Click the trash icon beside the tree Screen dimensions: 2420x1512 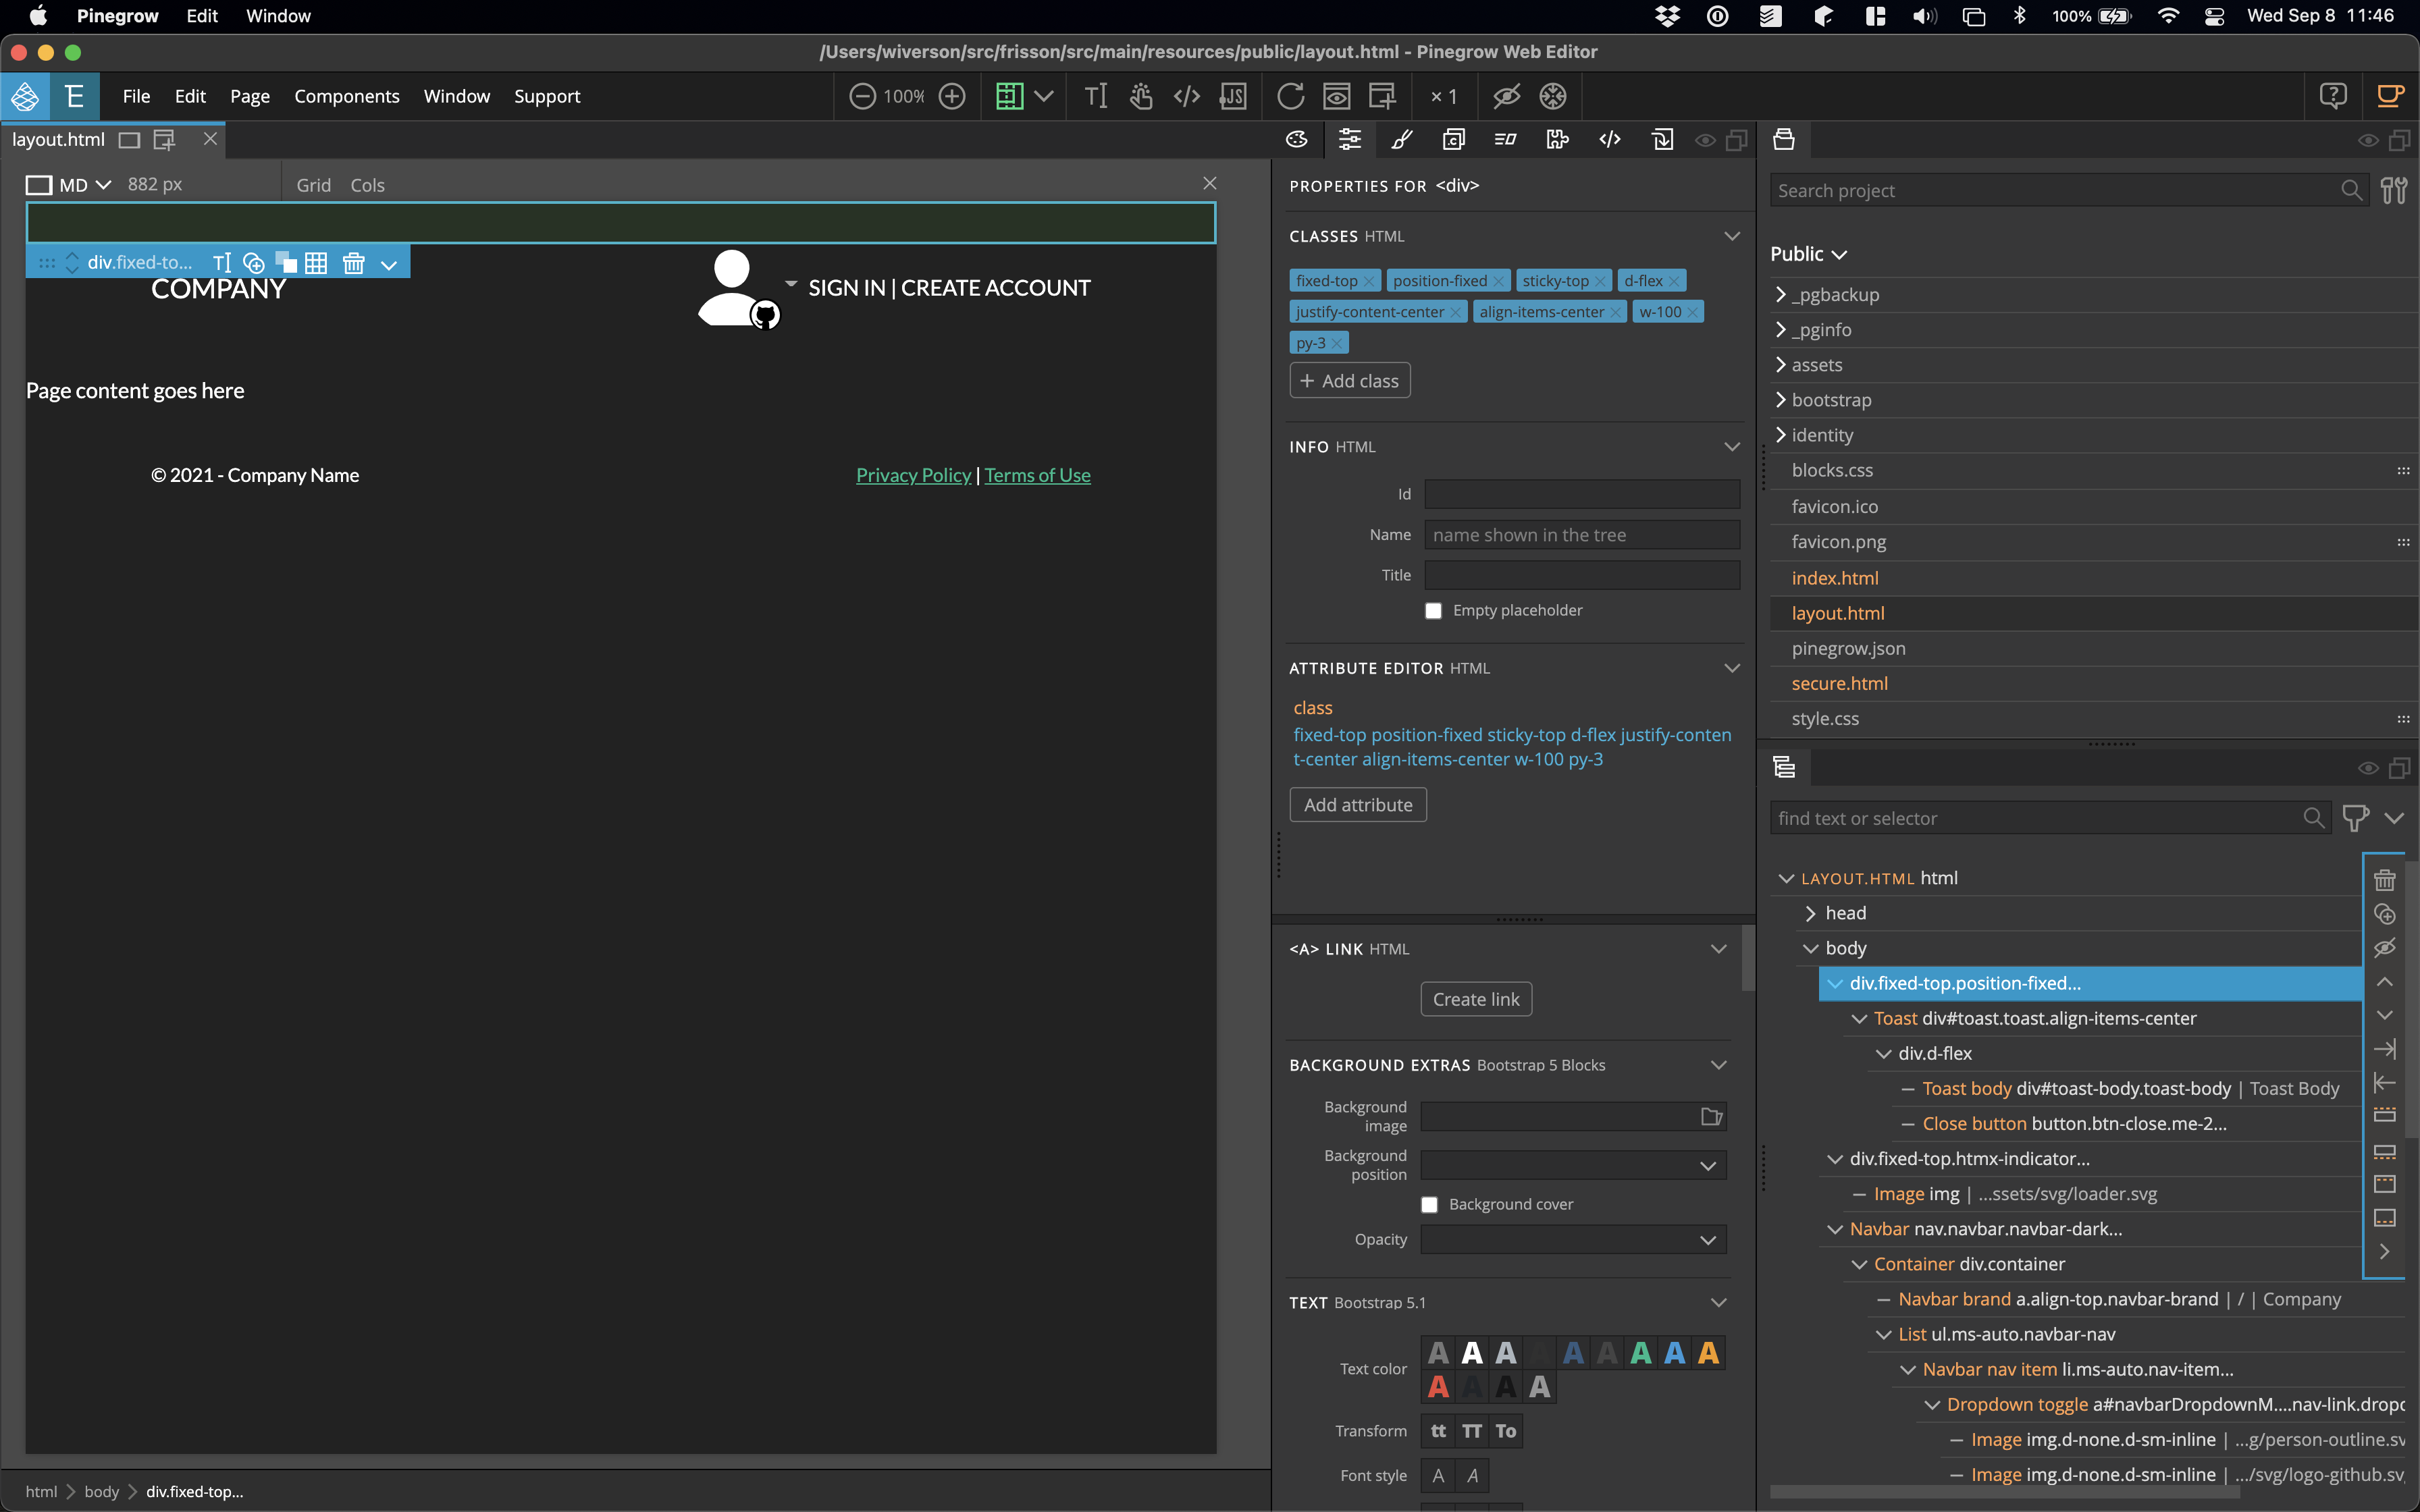point(2385,880)
